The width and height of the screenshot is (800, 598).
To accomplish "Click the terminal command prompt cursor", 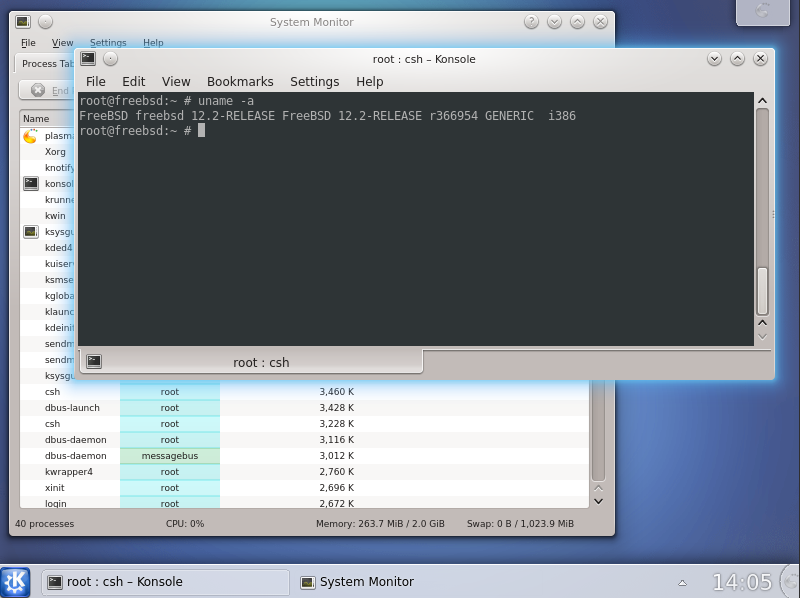I will (x=202, y=131).
